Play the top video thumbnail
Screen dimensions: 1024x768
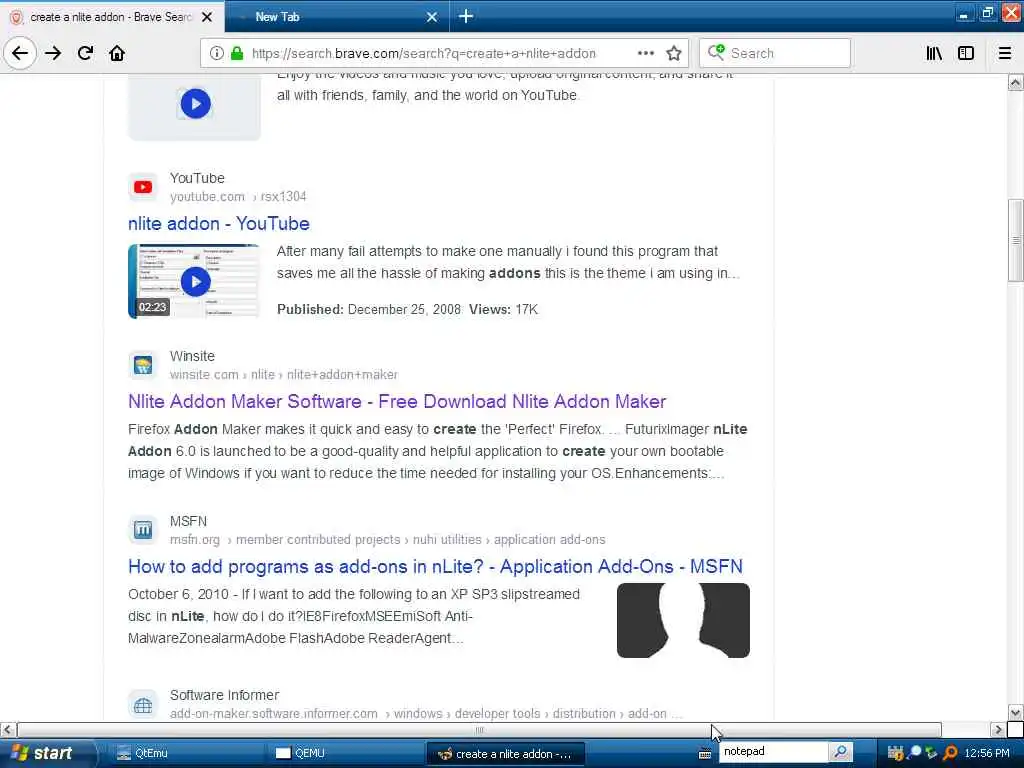click(x=195, y=104)
